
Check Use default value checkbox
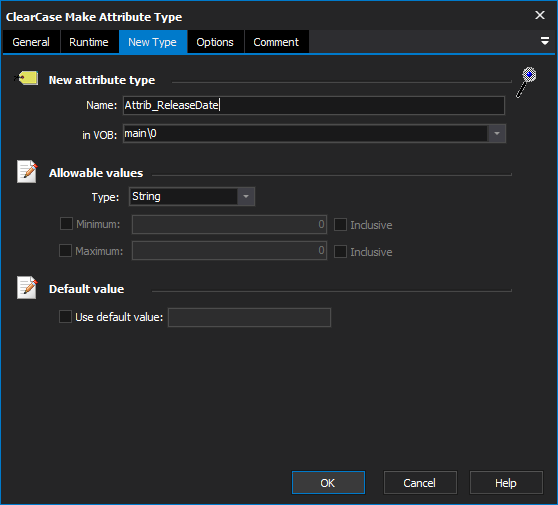[x=65, y=316]
